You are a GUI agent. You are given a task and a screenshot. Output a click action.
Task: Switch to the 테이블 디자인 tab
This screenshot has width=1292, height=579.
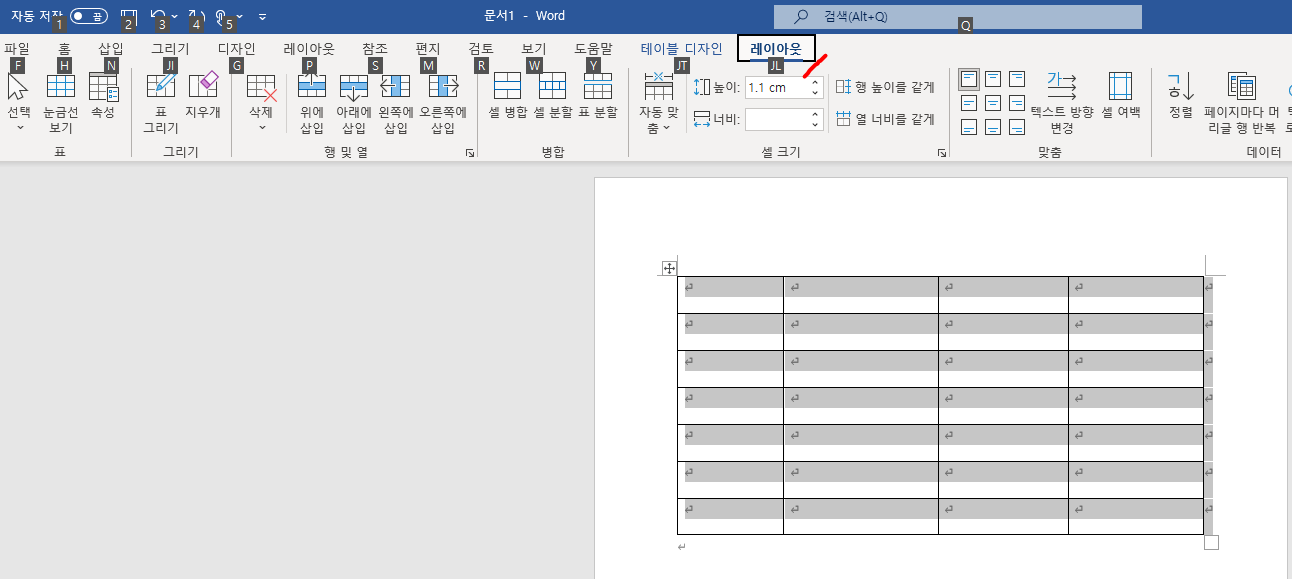click(680, 47)
